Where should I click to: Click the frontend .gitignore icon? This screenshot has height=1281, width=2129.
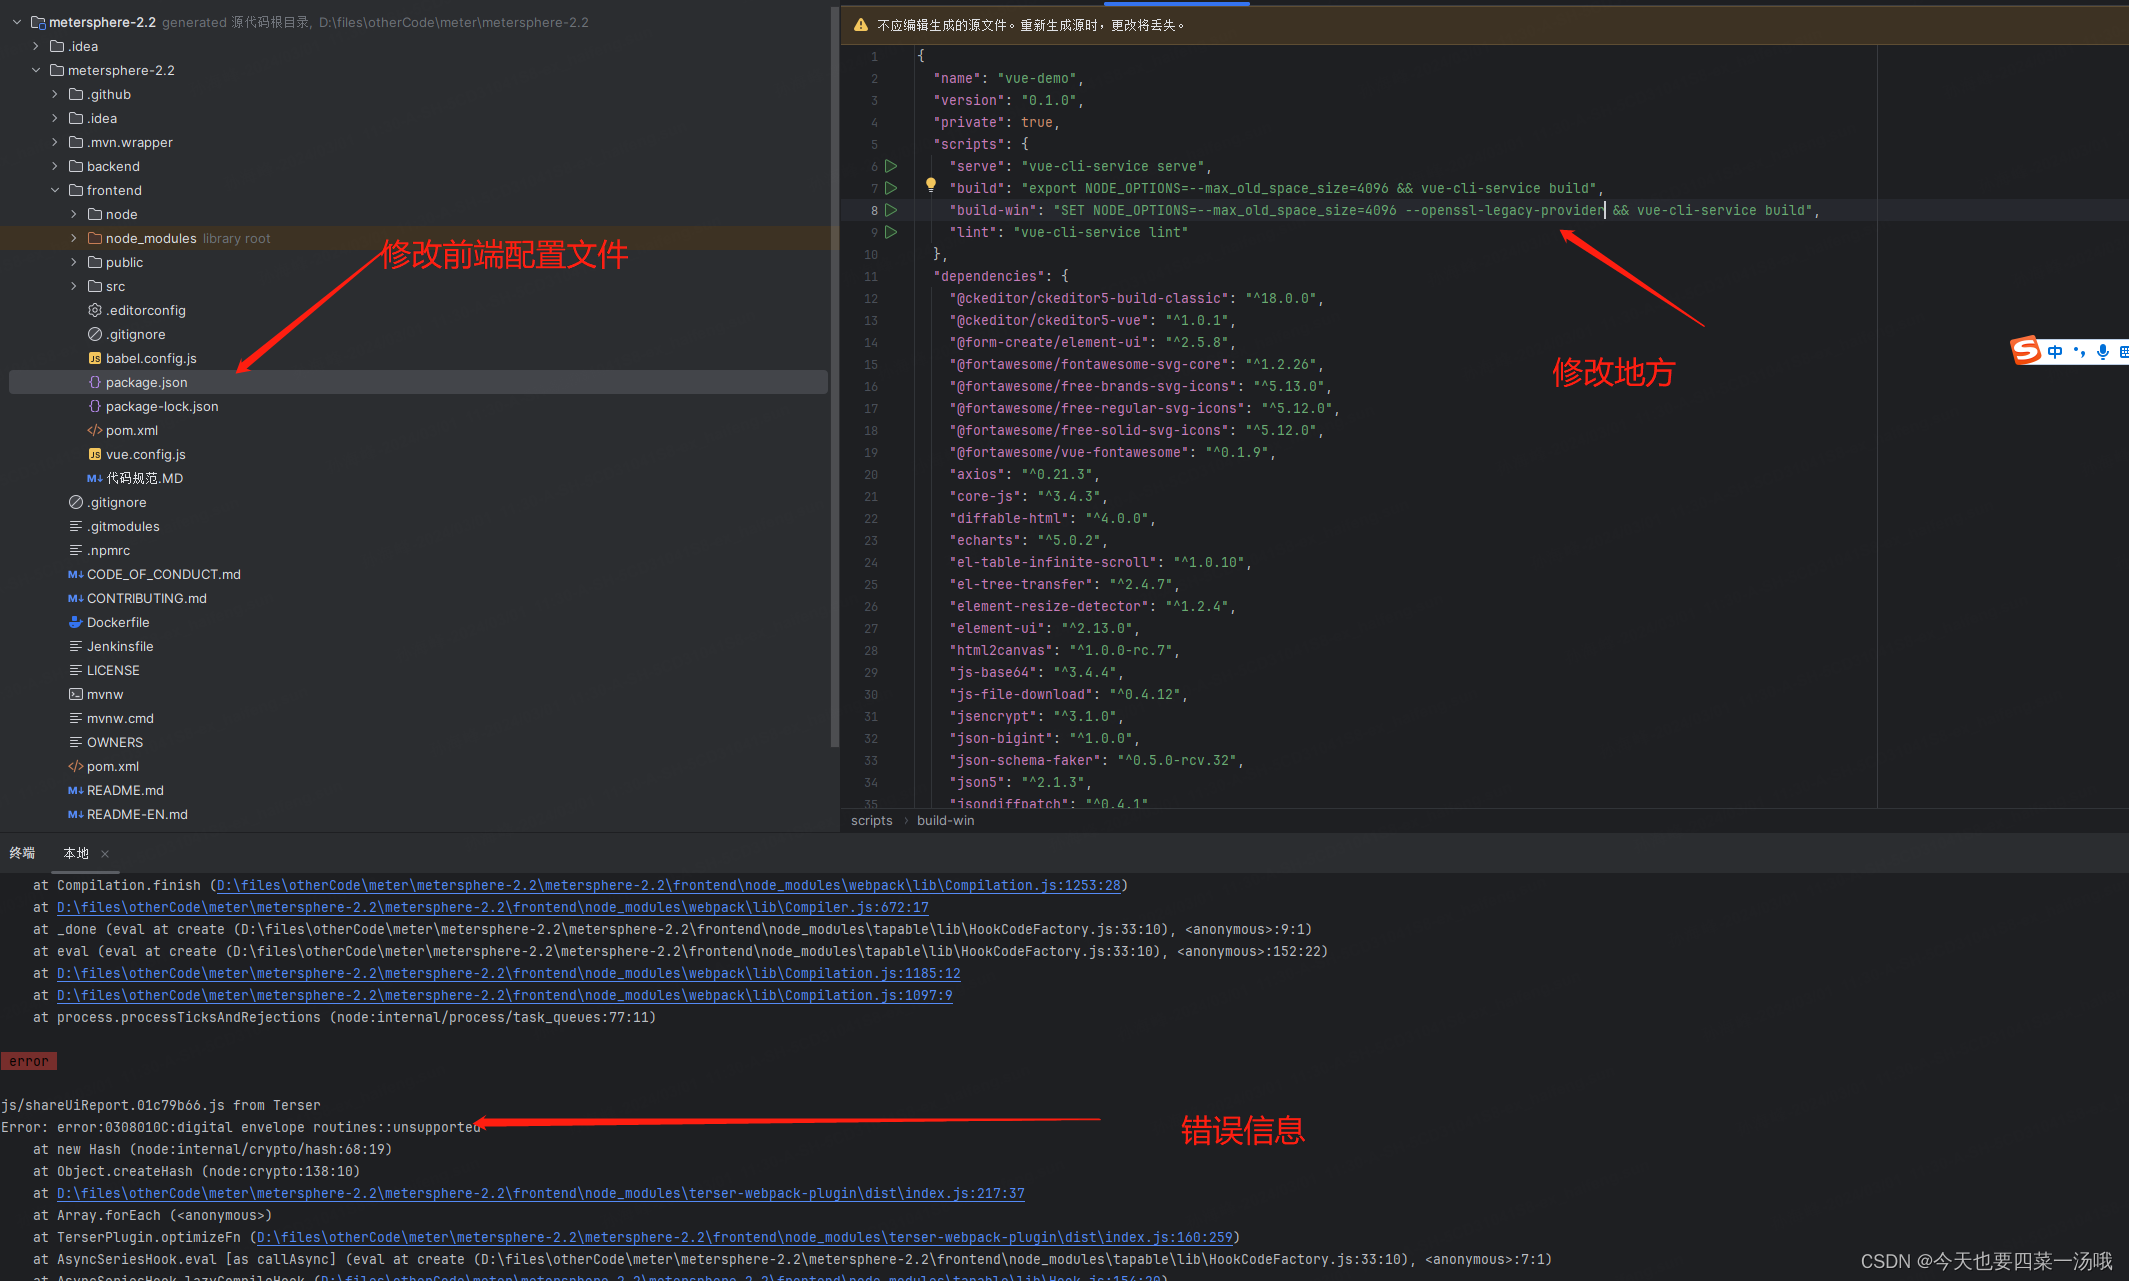(95, 334)
